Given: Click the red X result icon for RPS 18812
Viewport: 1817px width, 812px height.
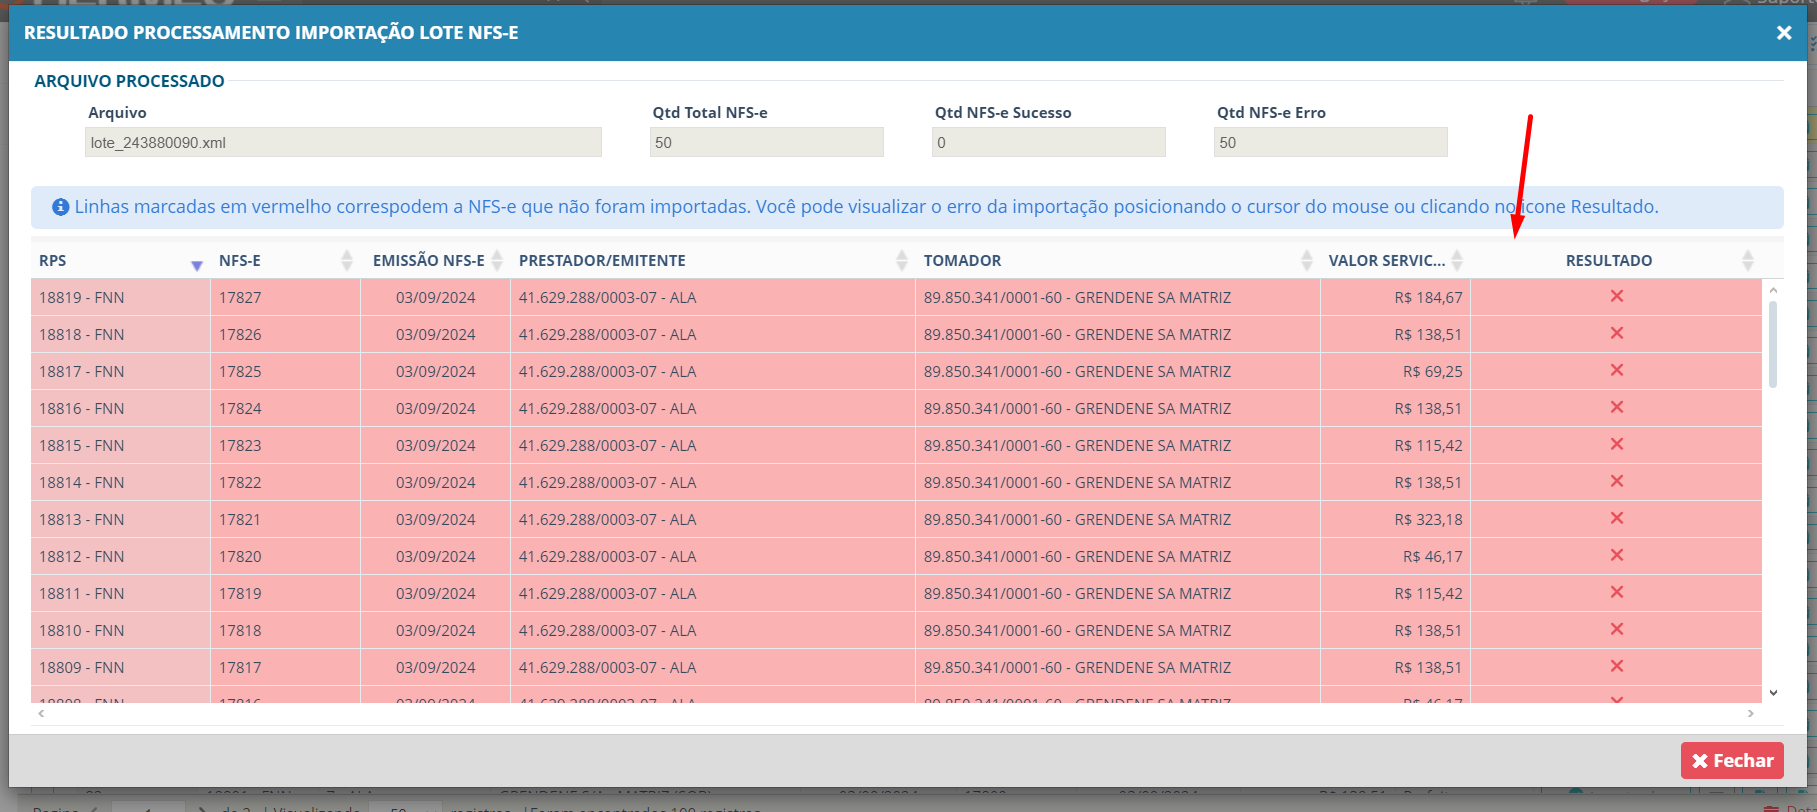Looking at the screenshot, I should (1616, 555).
